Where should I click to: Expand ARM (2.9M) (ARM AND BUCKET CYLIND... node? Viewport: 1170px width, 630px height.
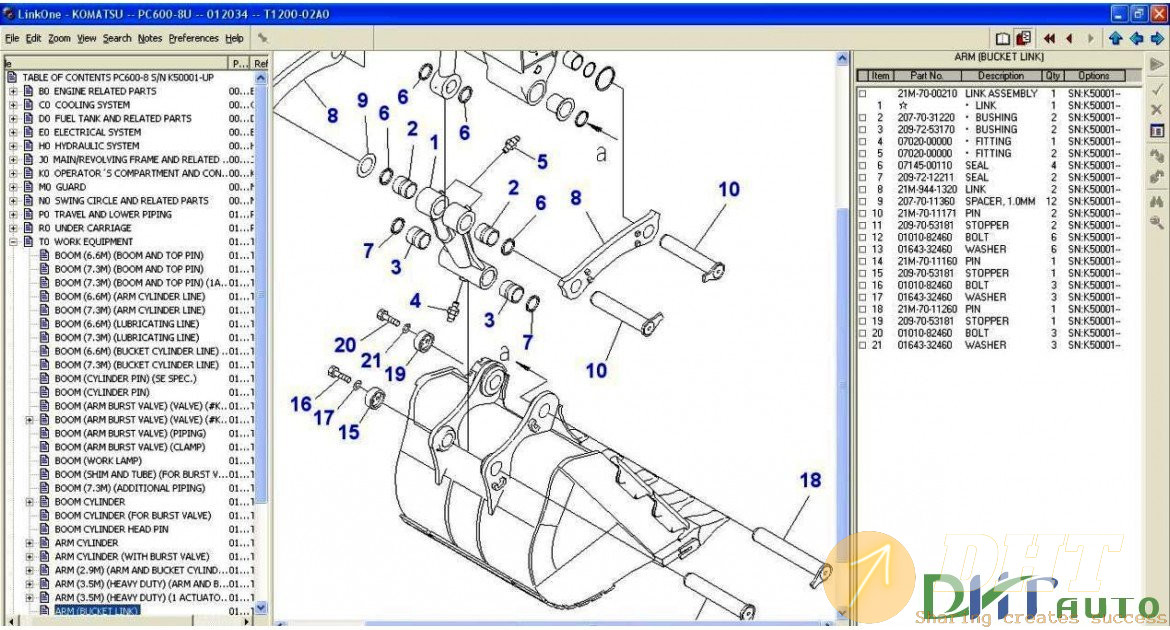29,570
